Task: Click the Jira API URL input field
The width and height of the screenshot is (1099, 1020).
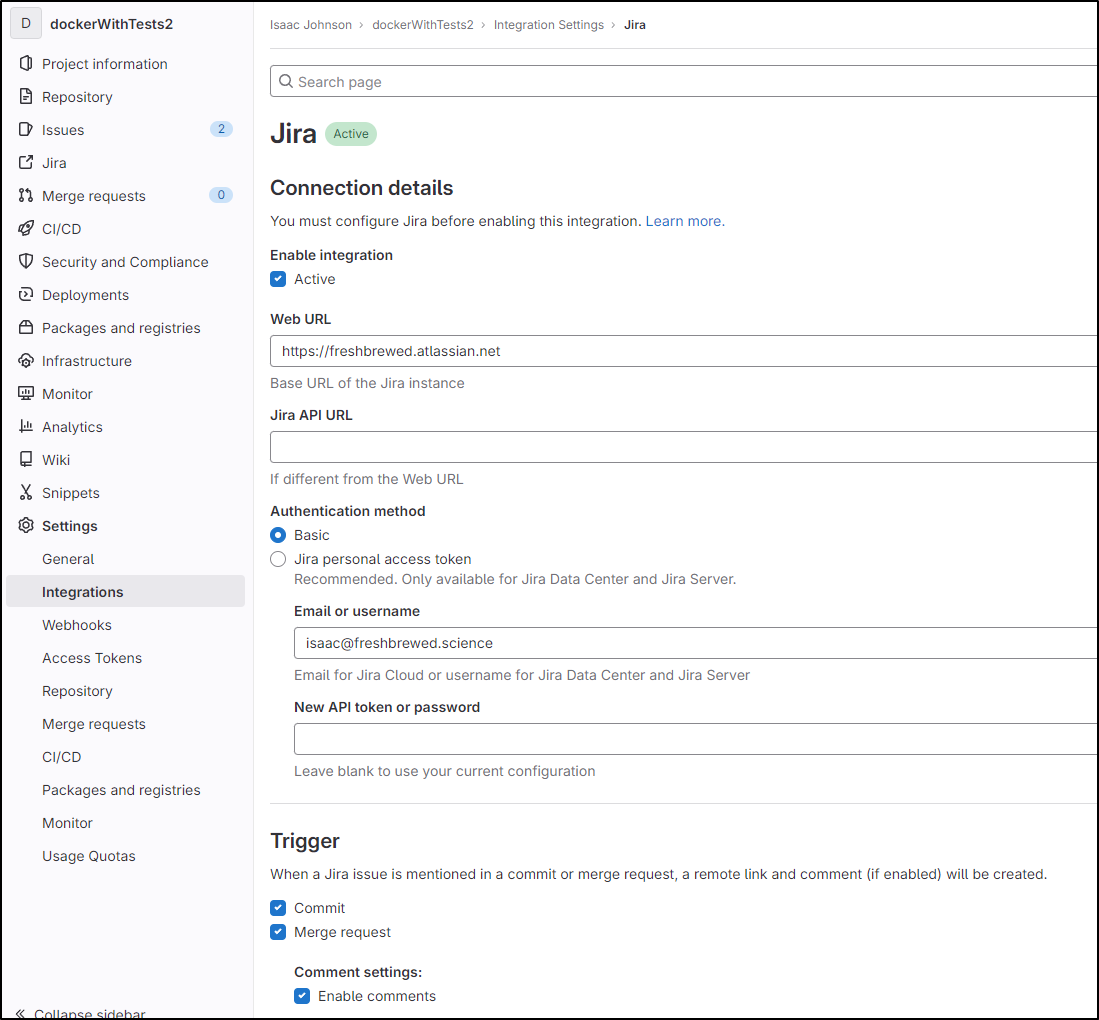Action: 684,447
